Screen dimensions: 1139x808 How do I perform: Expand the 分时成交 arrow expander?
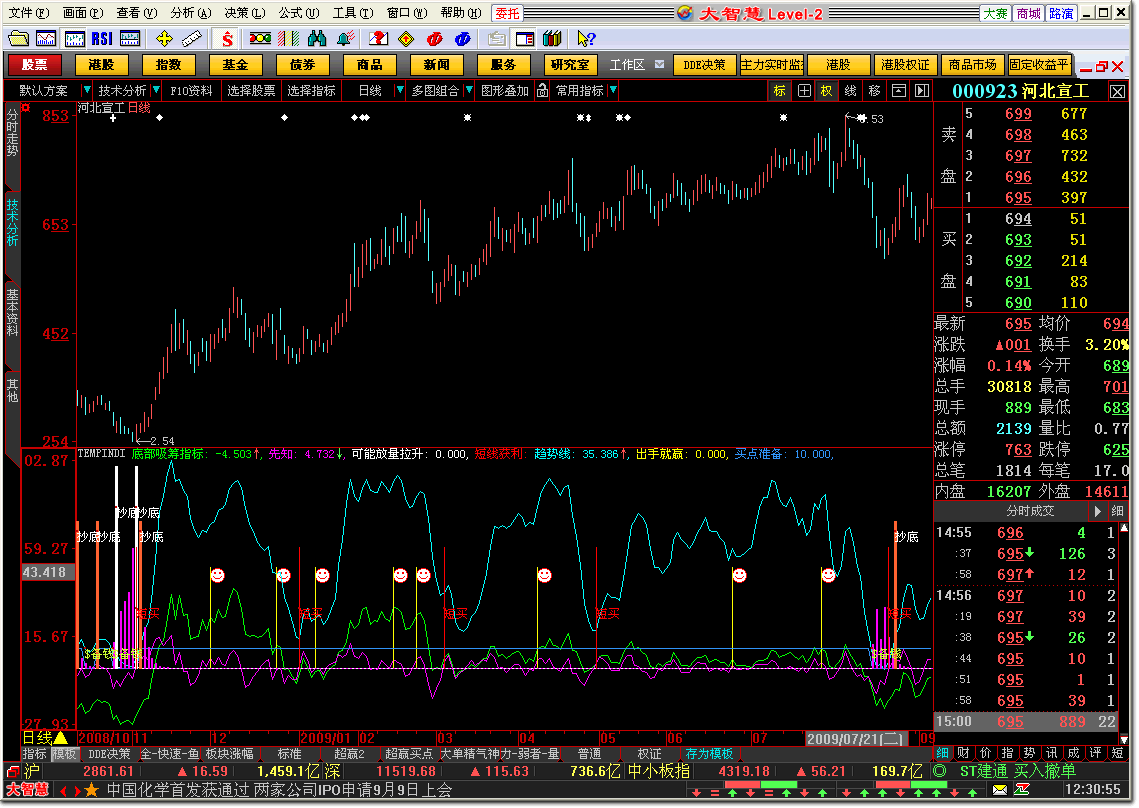coord(1097,512)
